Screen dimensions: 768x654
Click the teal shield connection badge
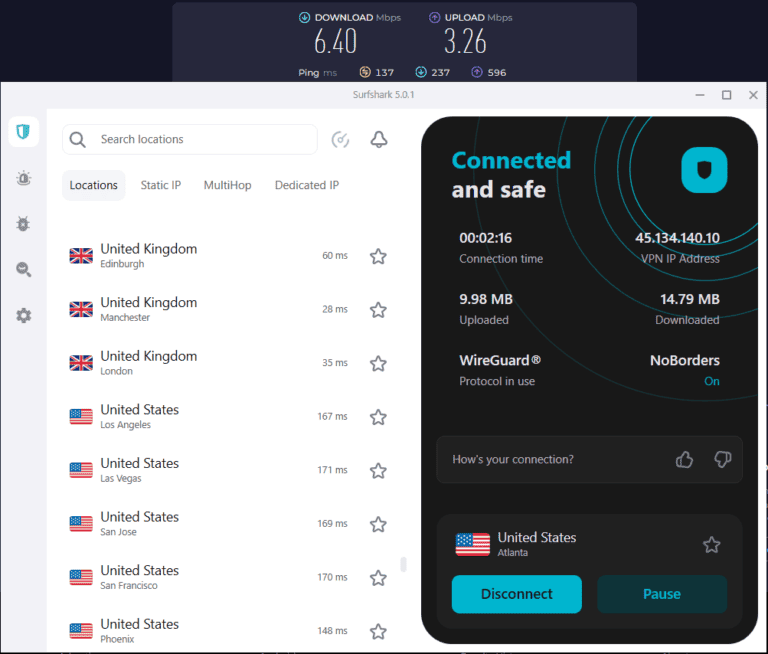coord(704,170)
